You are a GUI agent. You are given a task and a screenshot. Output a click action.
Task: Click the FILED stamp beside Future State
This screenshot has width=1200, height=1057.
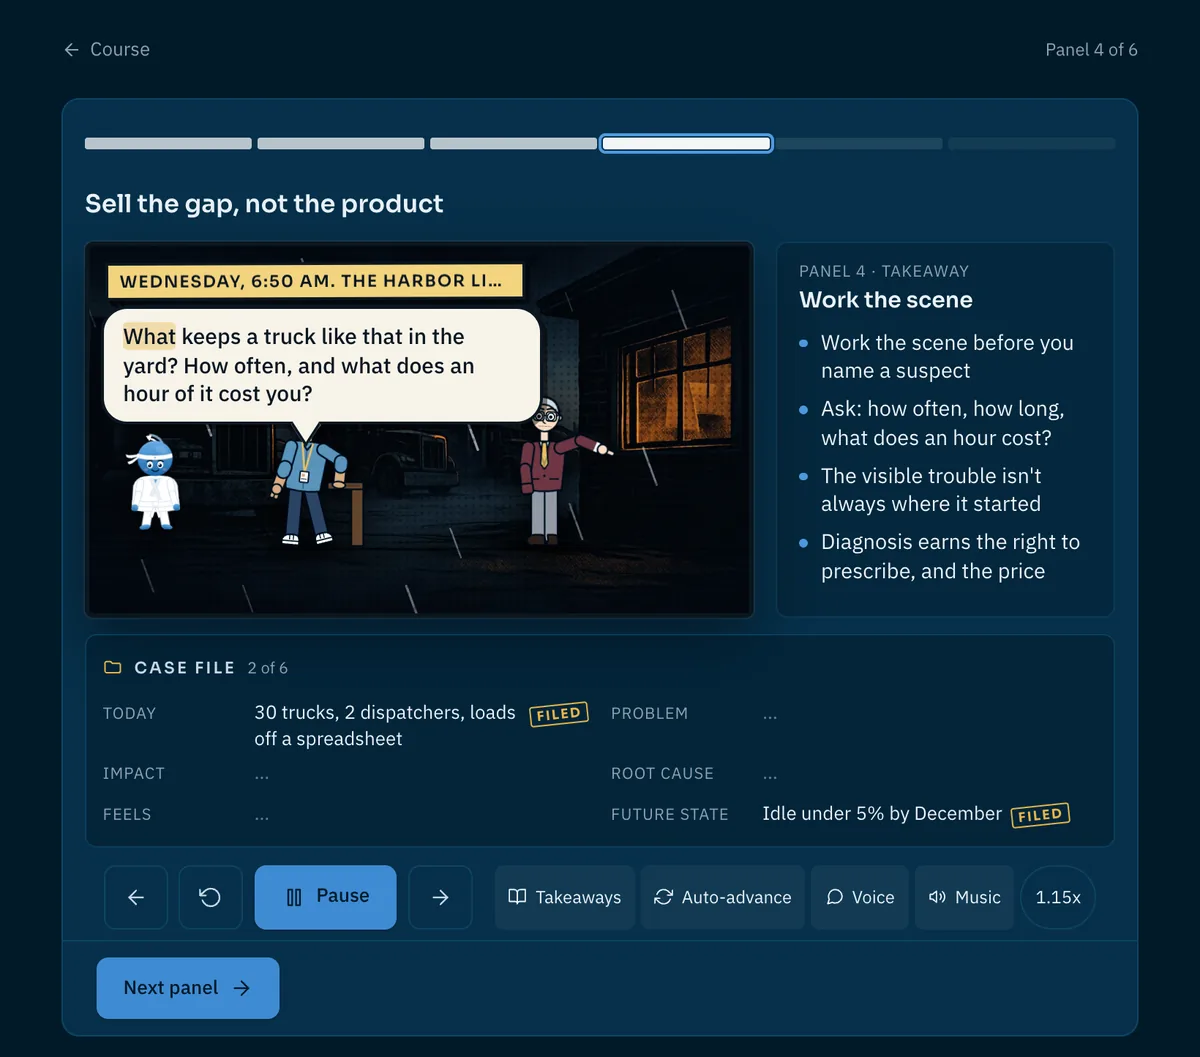click(1040, 815)
